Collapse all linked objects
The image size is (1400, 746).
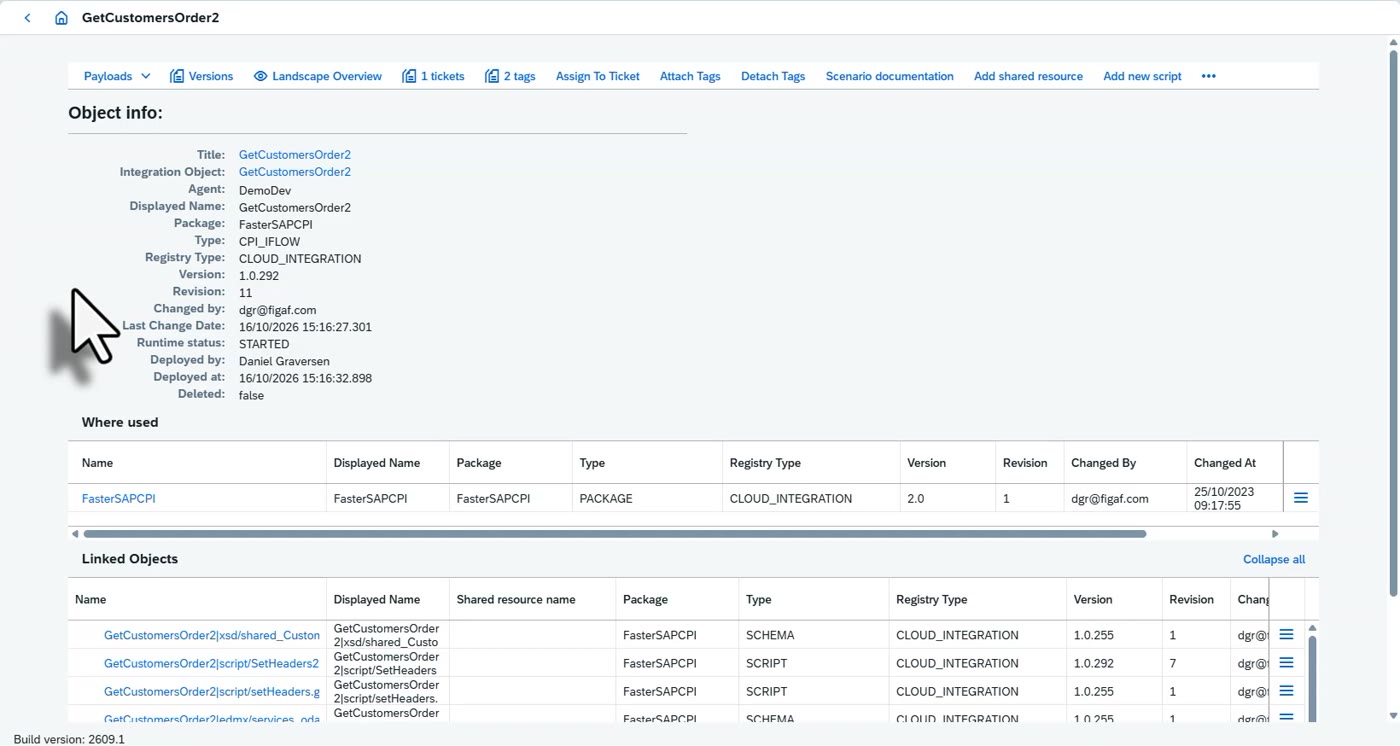(1274, 559)
